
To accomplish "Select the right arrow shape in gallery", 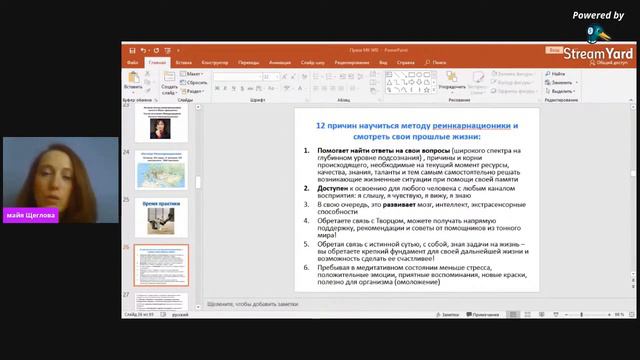I will [x=412, y=82].
